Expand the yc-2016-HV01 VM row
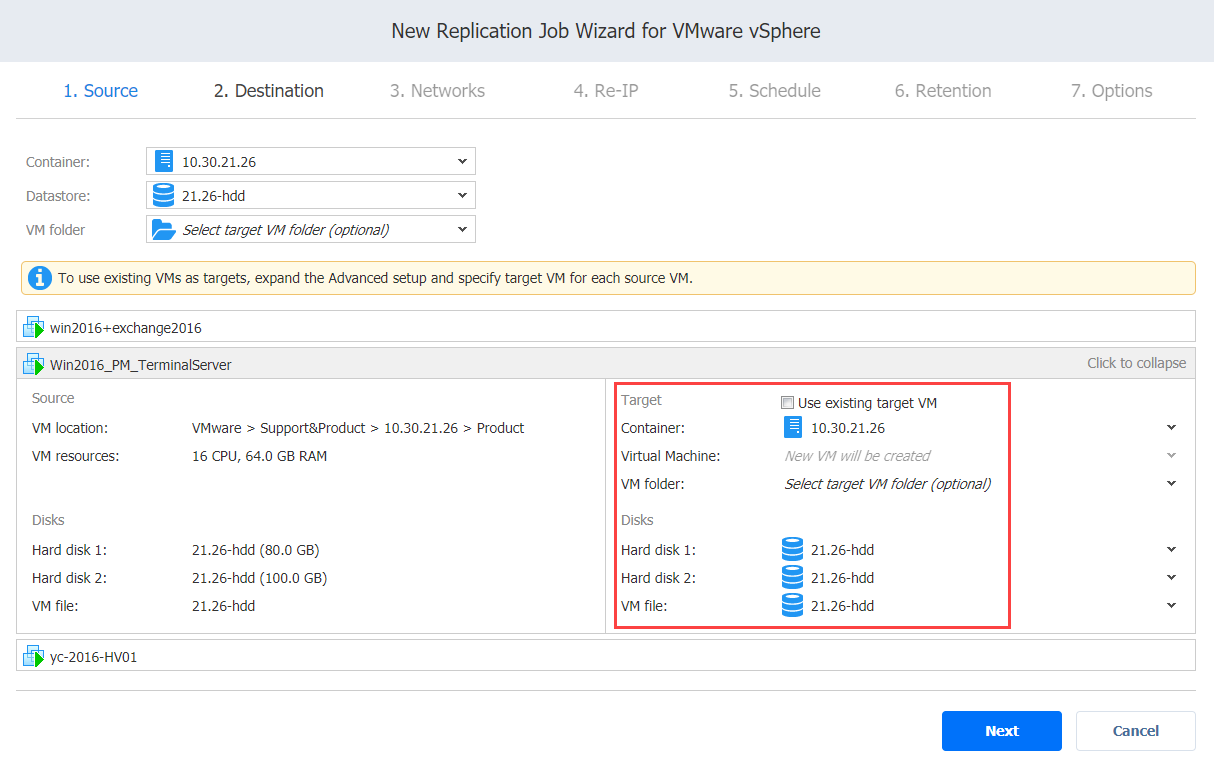 tap(606, 656)
